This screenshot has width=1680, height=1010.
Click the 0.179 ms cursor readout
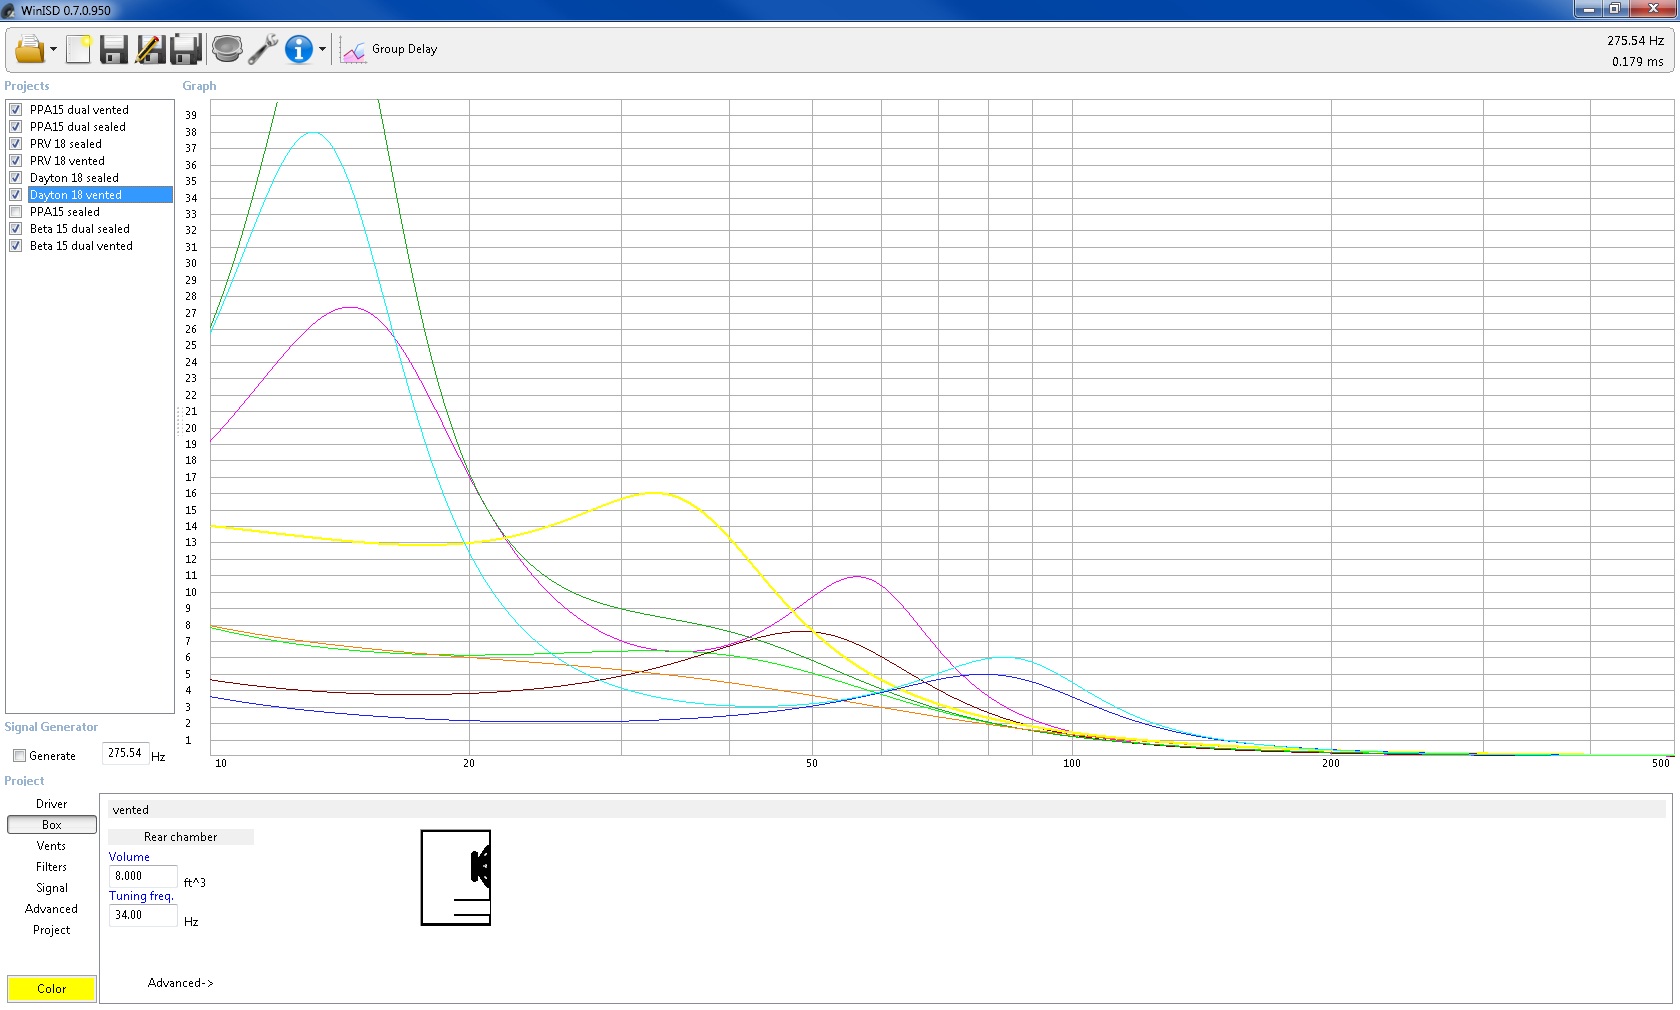pyautogui.click(x=1637, y=62)
